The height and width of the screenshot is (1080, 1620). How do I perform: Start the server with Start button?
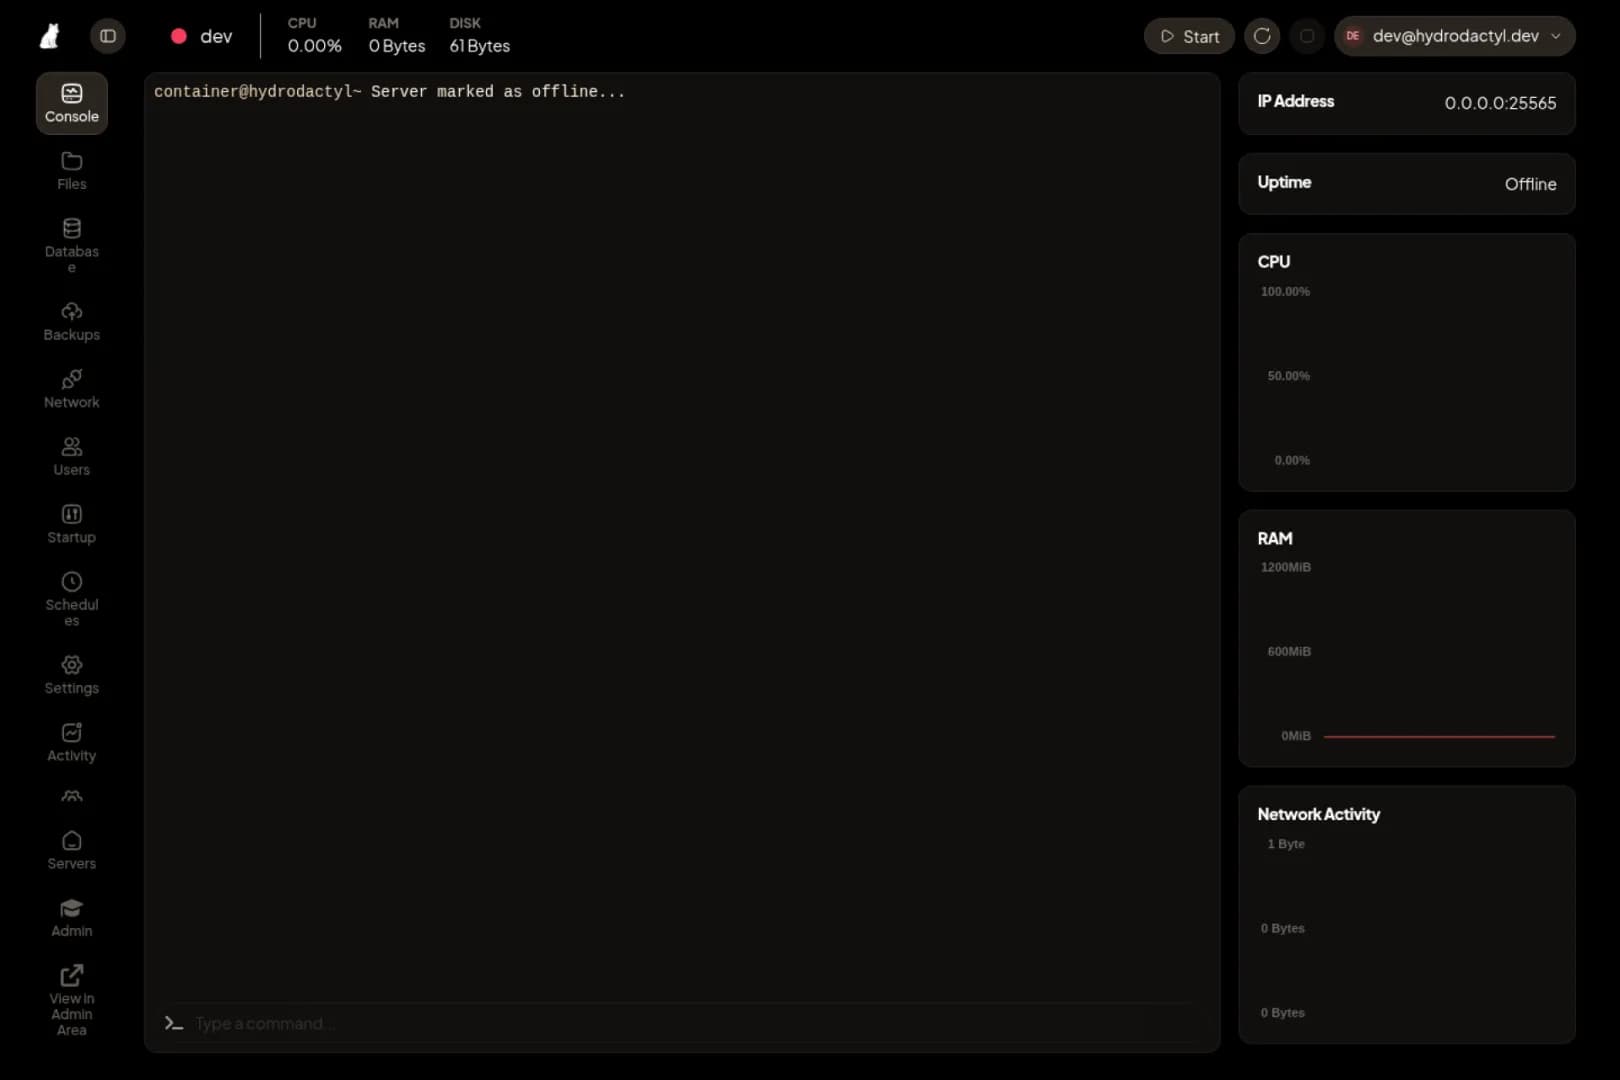click(1189, 36)
